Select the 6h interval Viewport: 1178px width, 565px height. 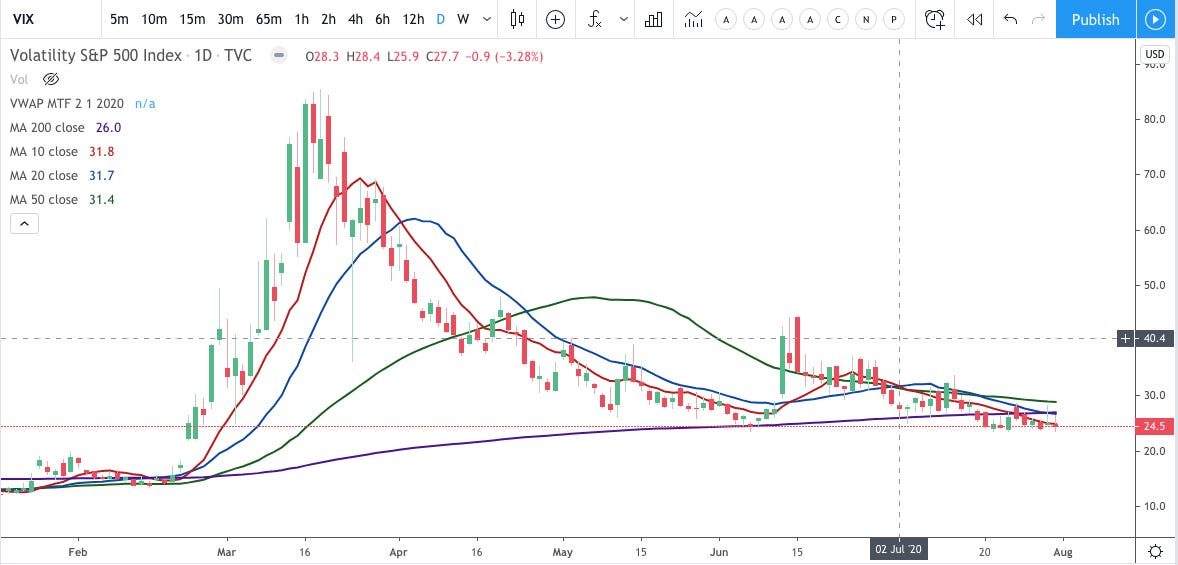pyautogui.click(x=382, y=20)
